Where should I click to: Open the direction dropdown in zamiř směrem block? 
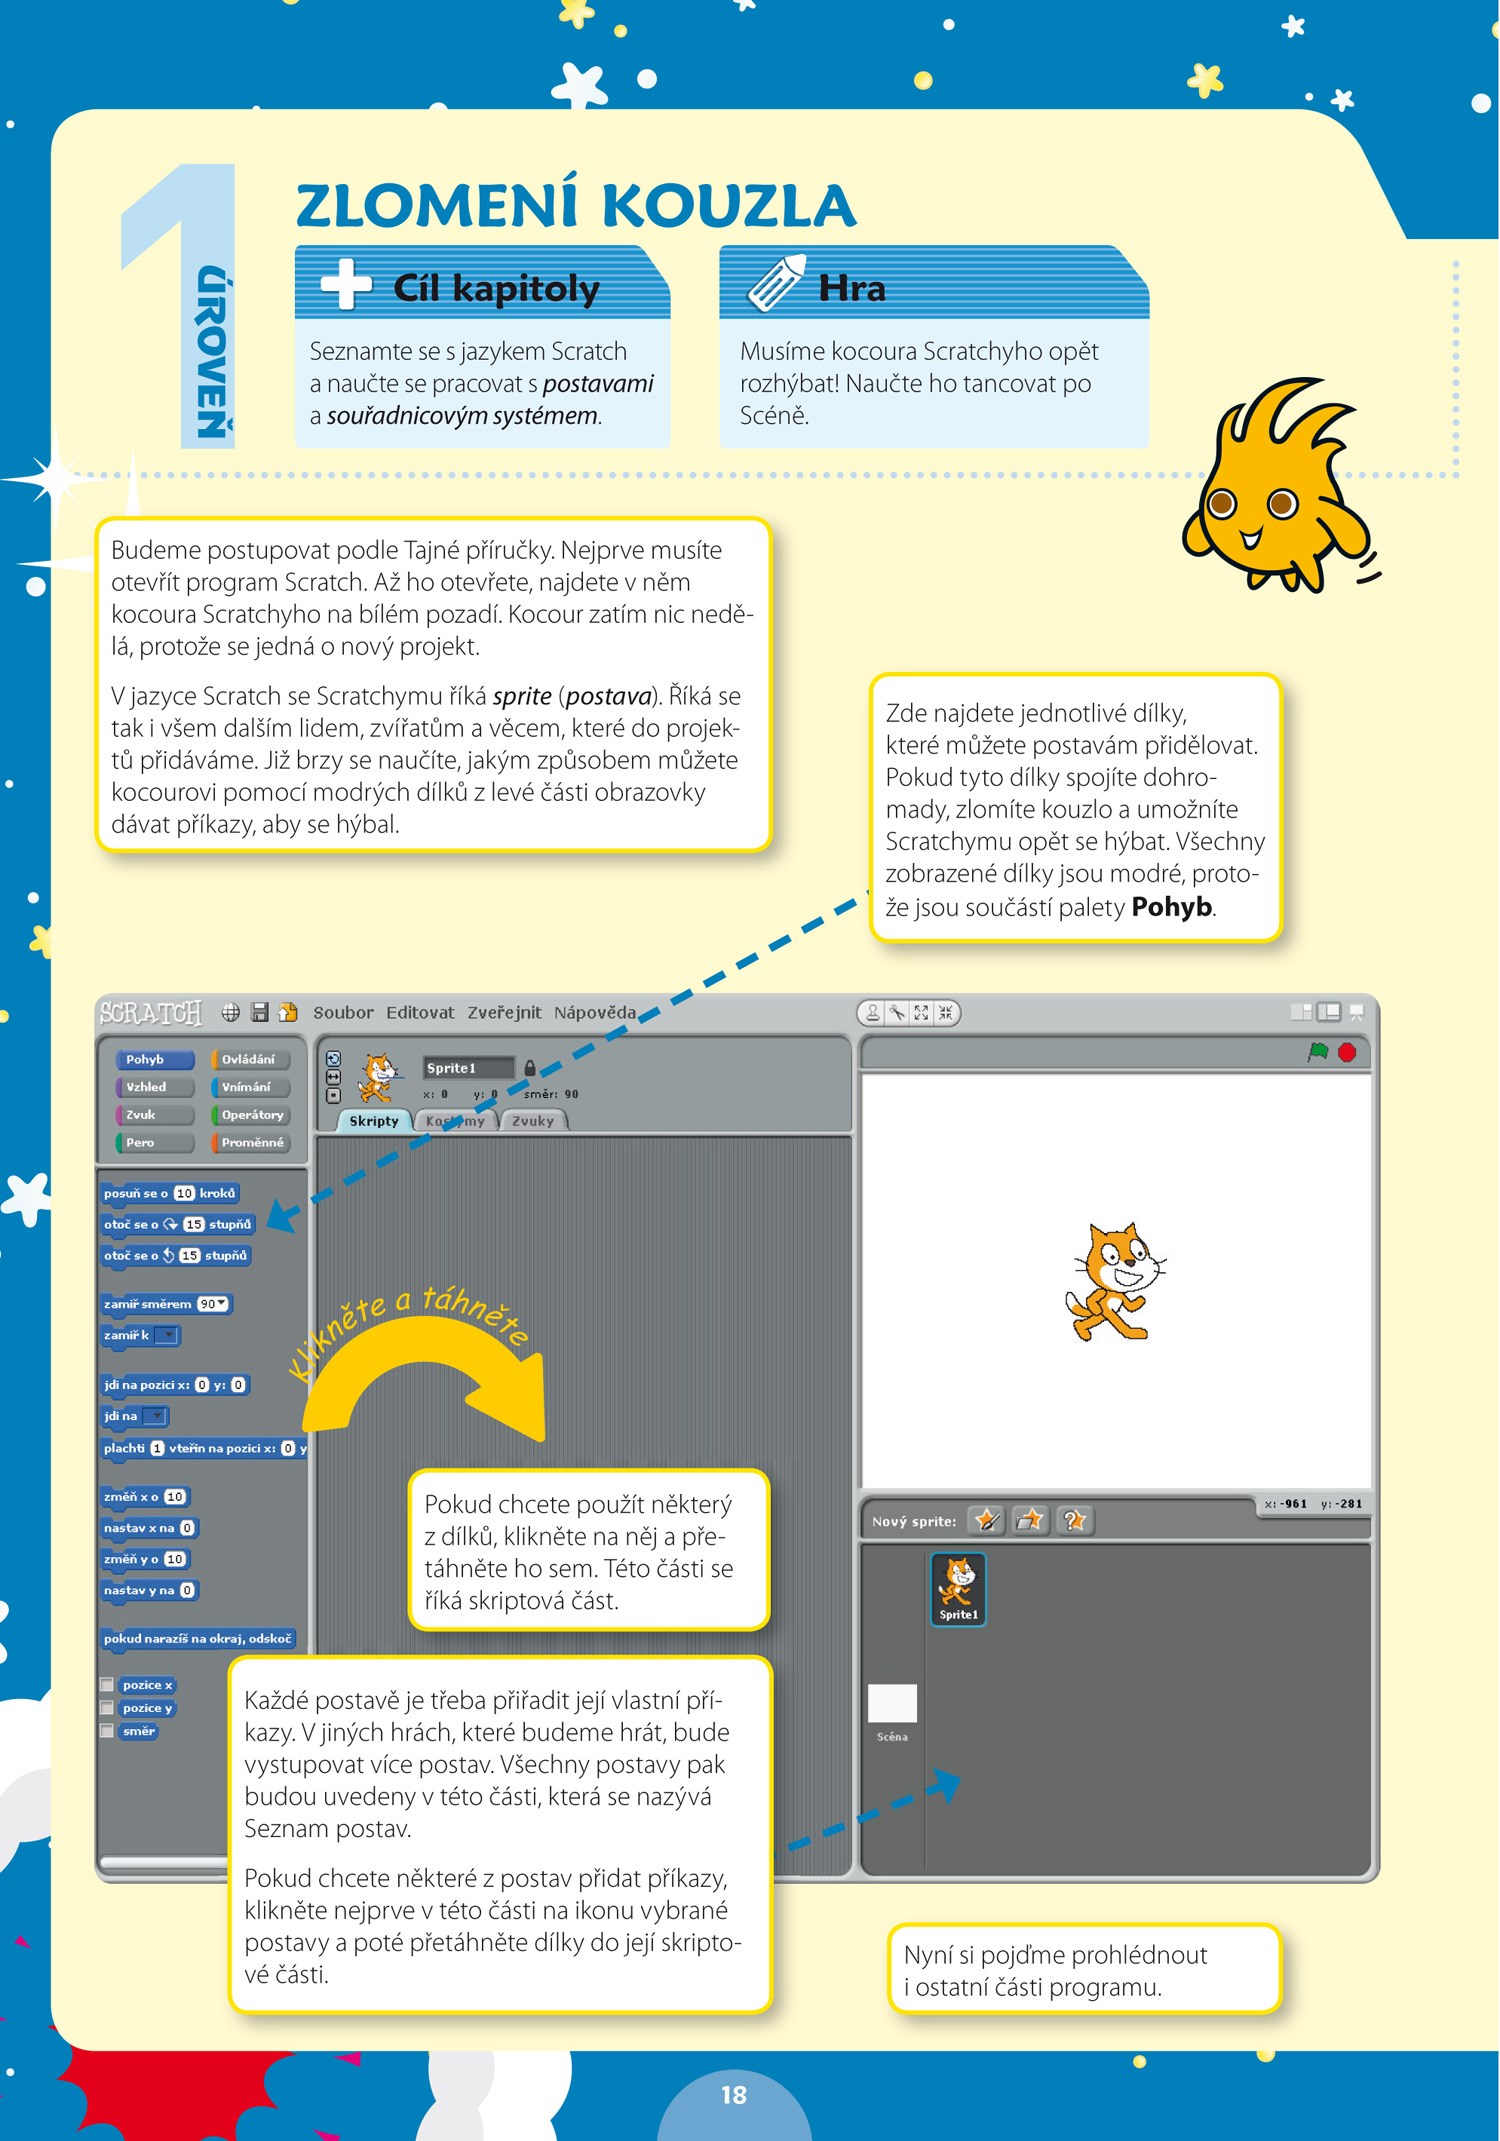click(221, 1304)
